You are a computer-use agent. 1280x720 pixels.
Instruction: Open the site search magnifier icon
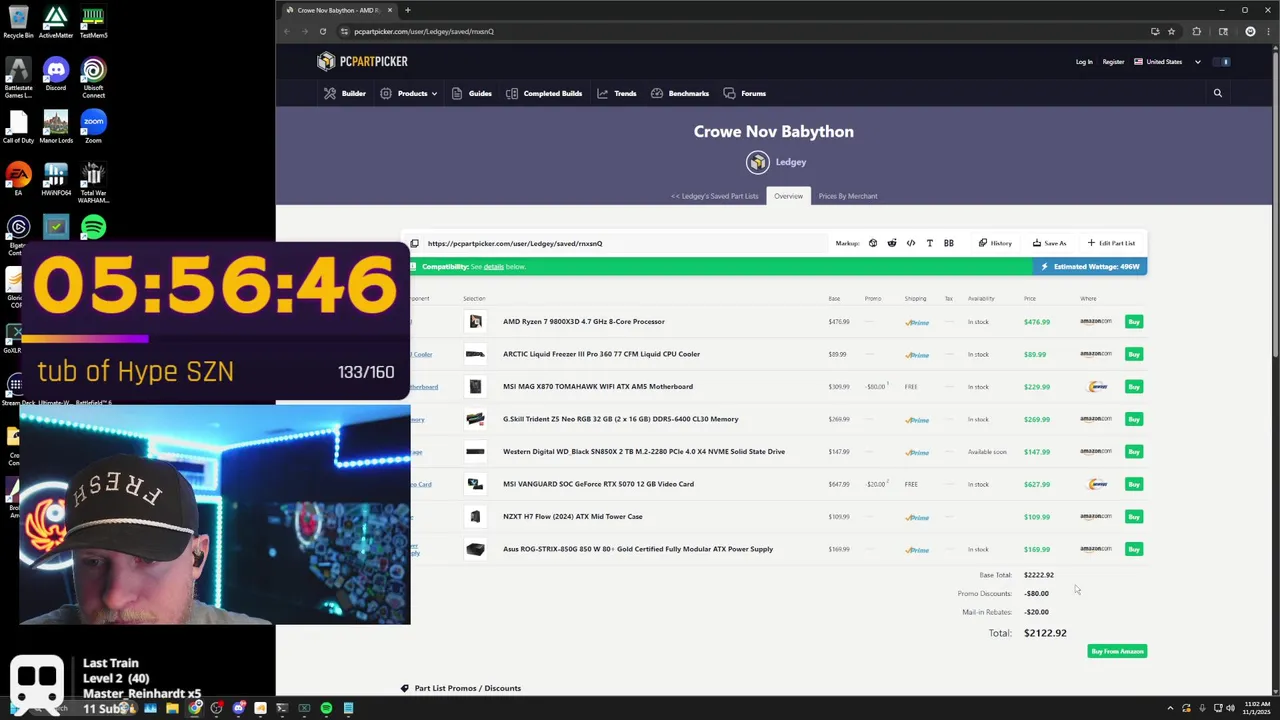1217,93
